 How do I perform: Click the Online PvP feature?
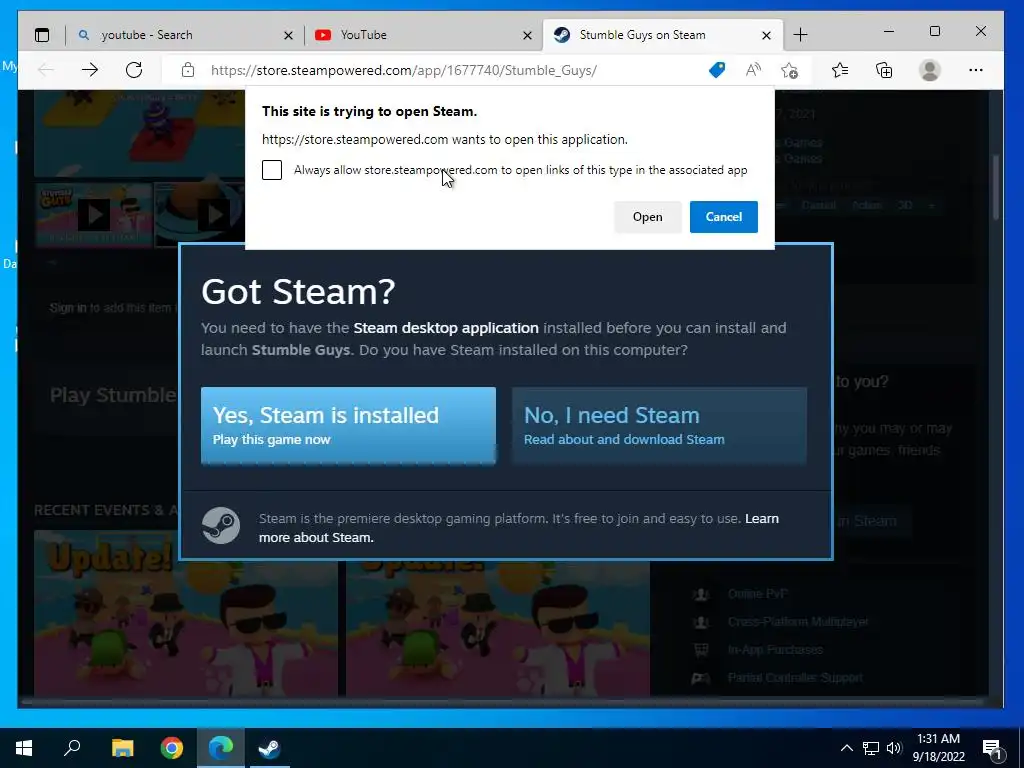tap(757, 594)
